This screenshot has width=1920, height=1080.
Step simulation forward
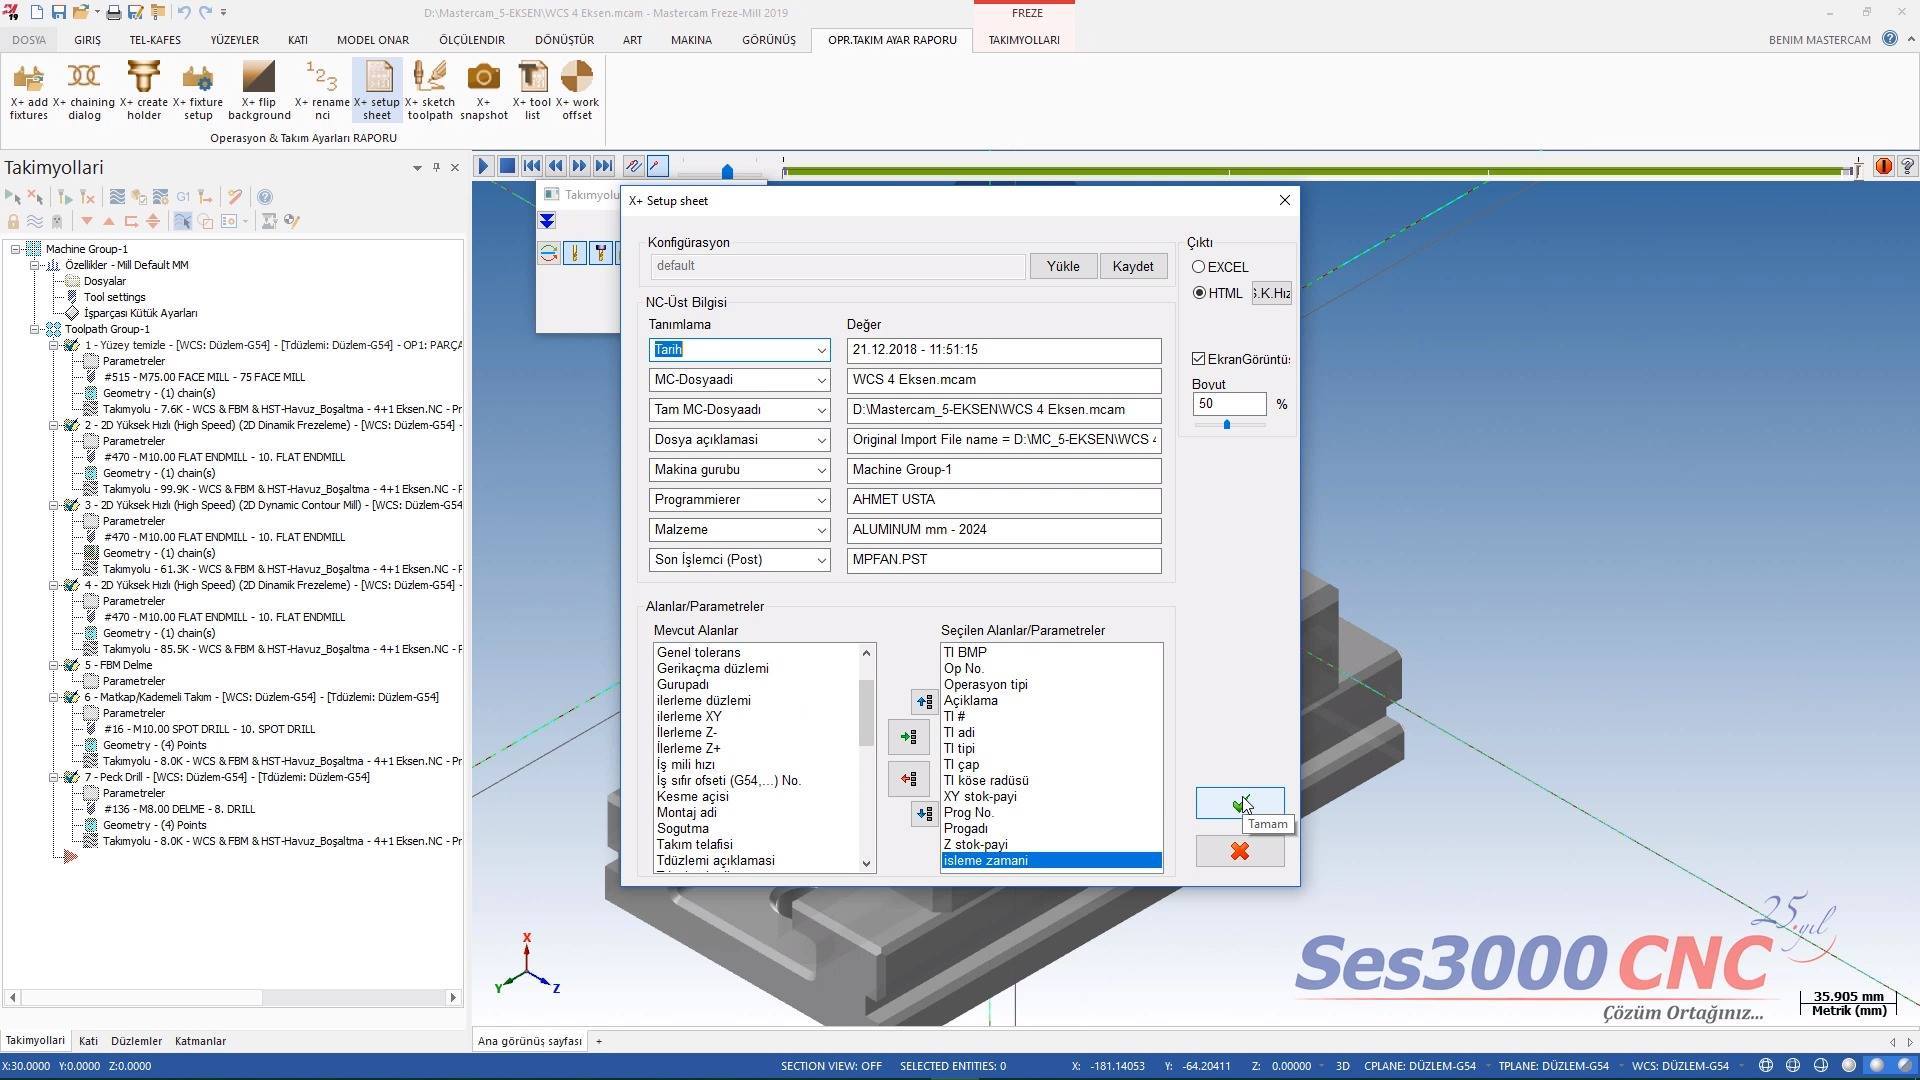[580, 166]
